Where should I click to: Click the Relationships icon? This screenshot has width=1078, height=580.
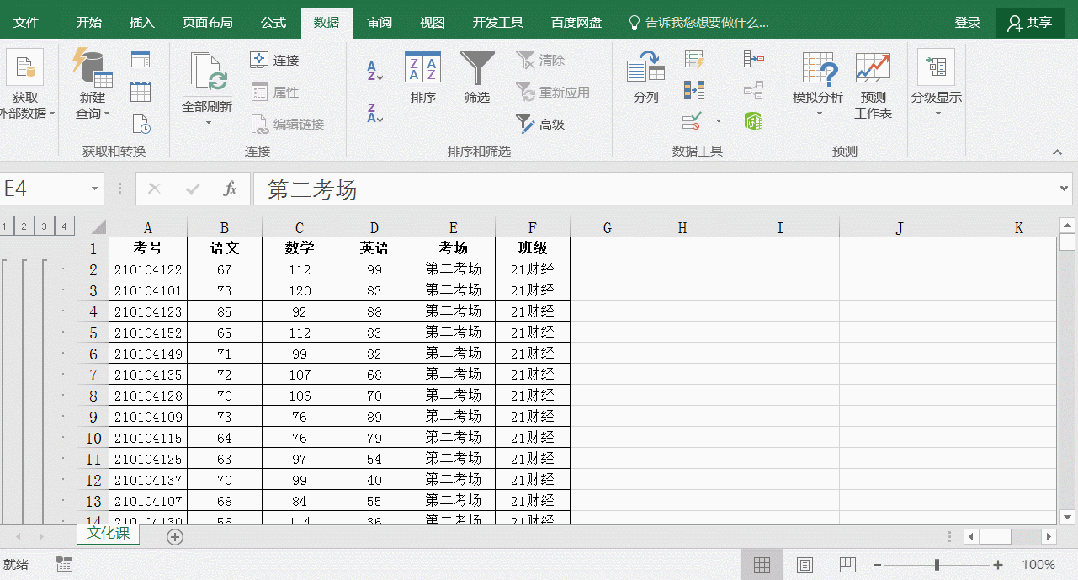tap(754, 90)
